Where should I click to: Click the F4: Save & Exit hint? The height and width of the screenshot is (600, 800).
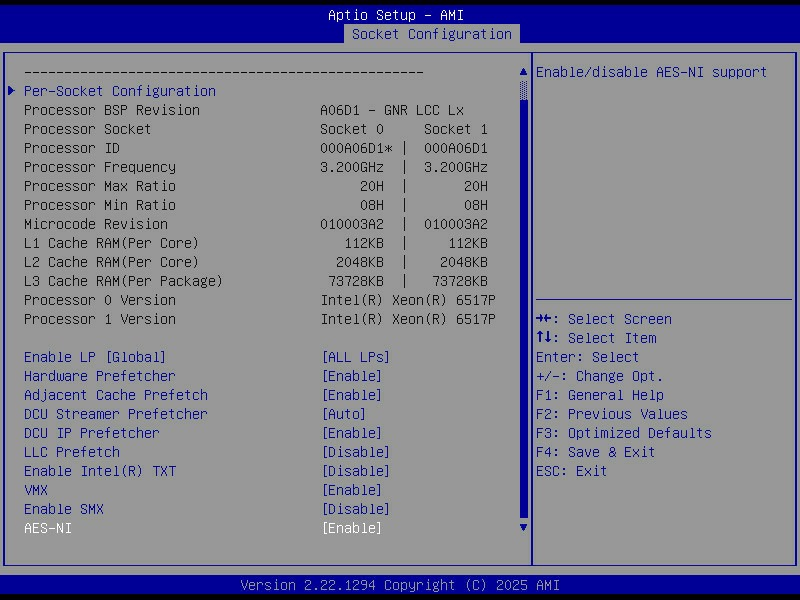point(595,452)
